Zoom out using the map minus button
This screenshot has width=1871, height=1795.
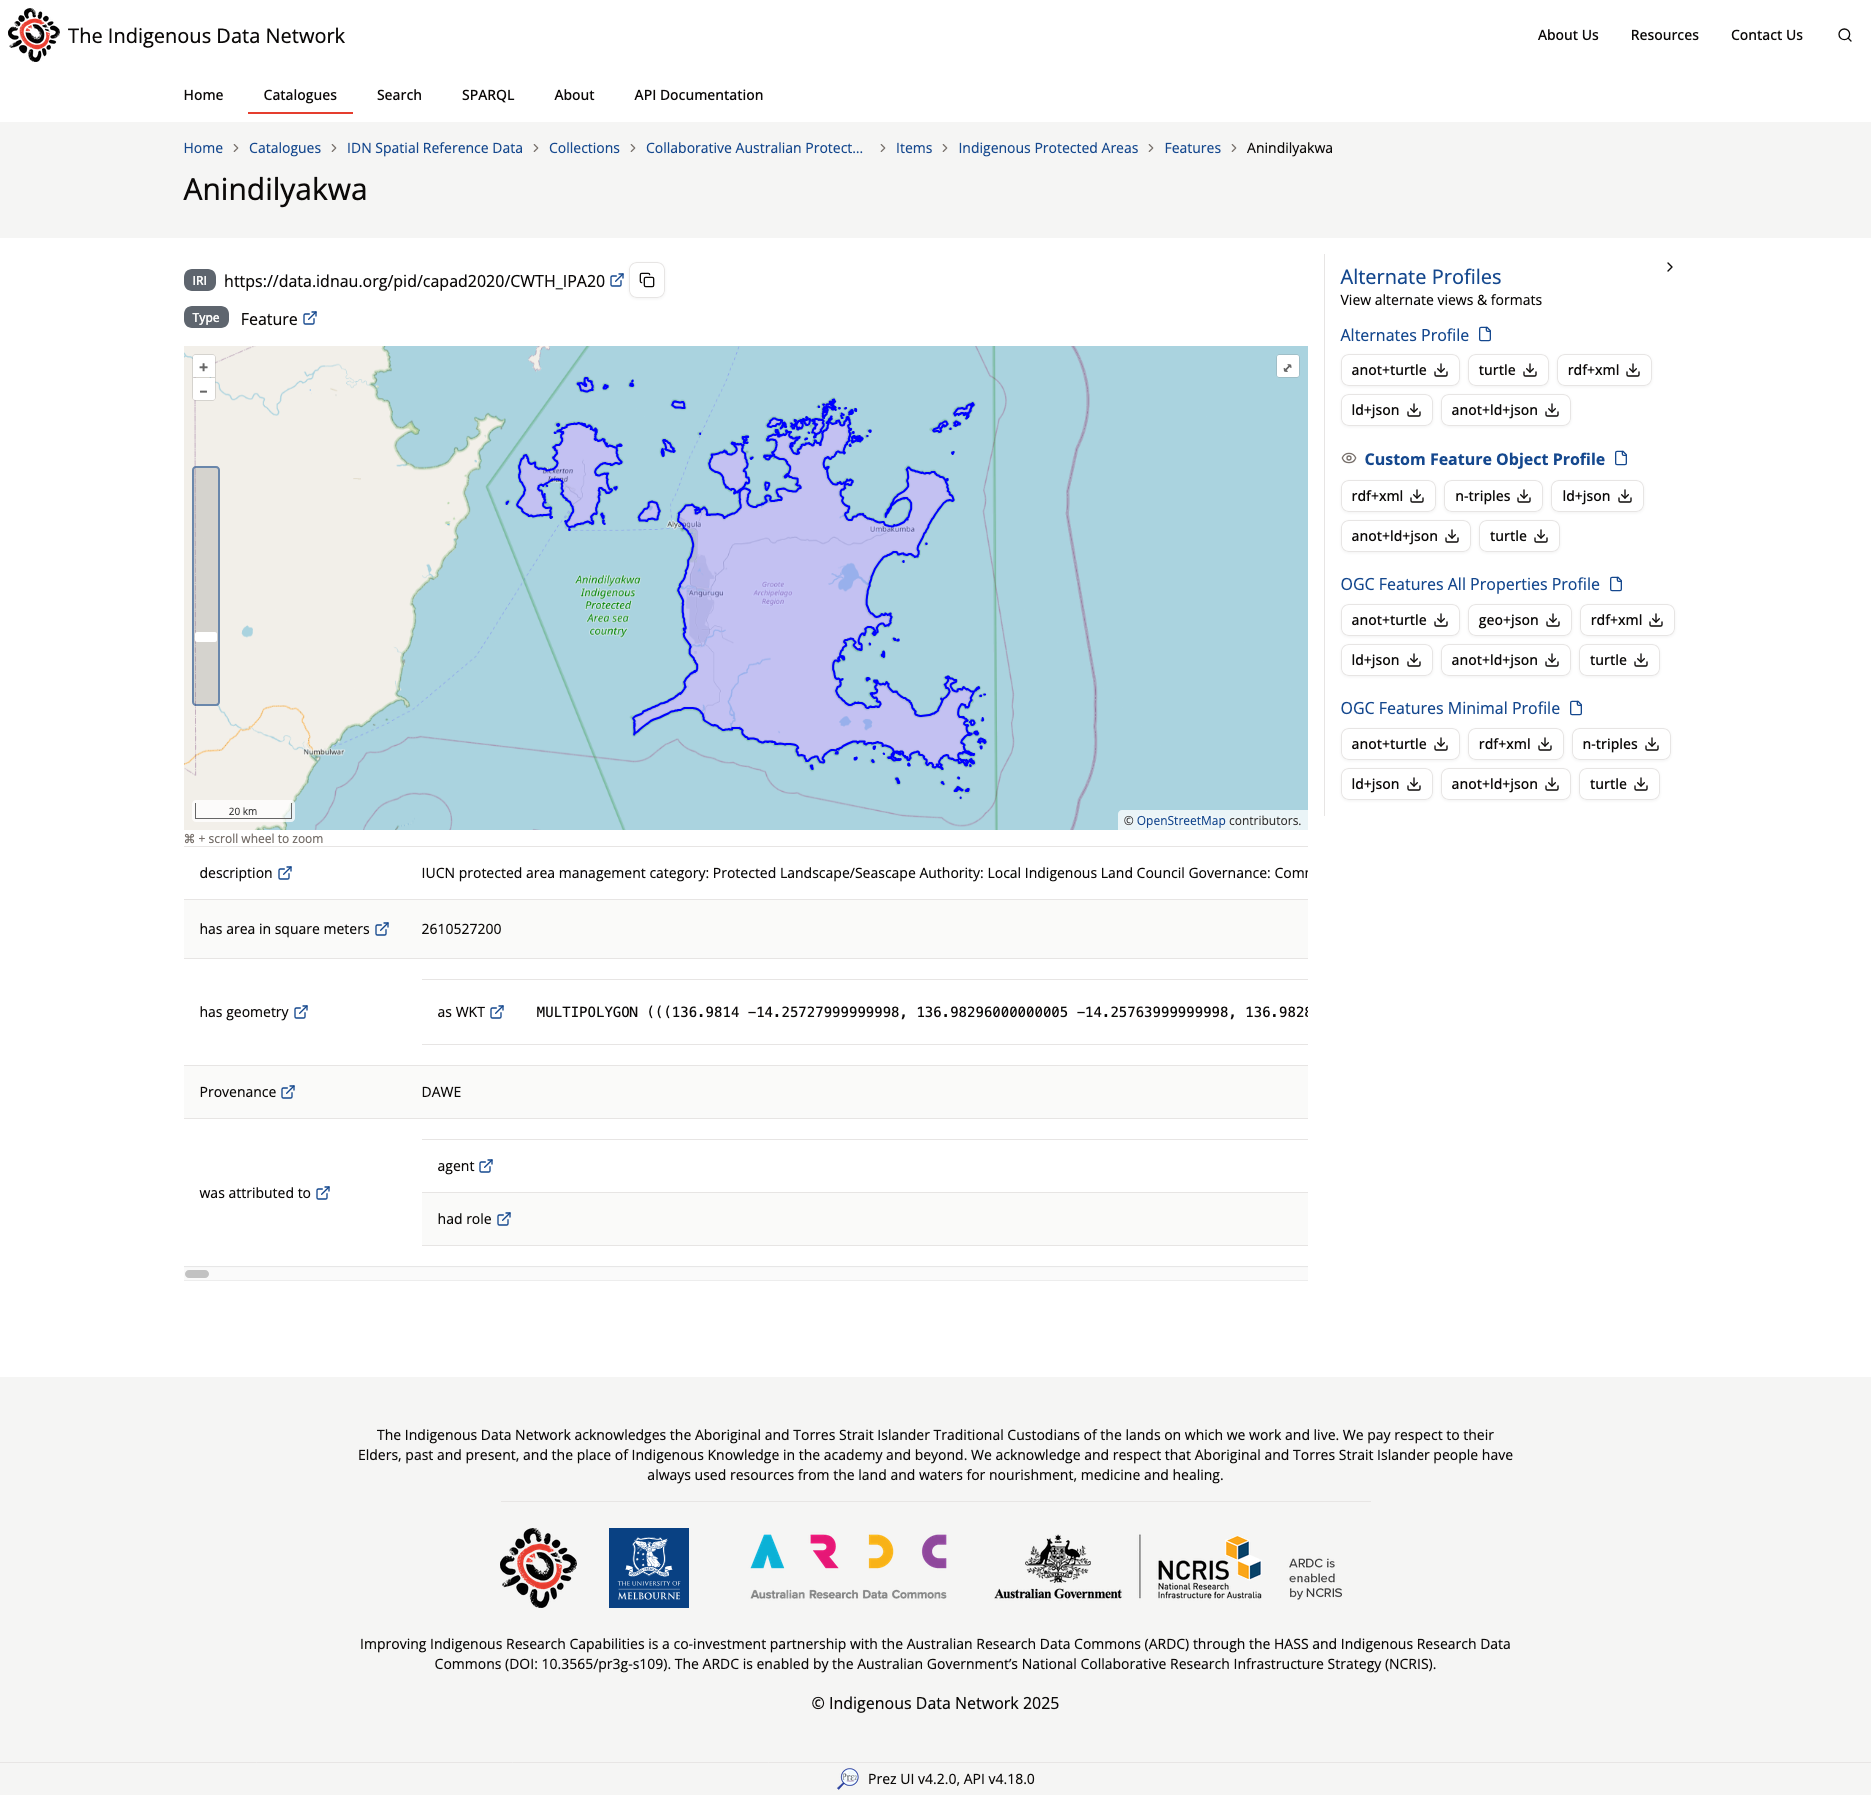tap(203, 390)
